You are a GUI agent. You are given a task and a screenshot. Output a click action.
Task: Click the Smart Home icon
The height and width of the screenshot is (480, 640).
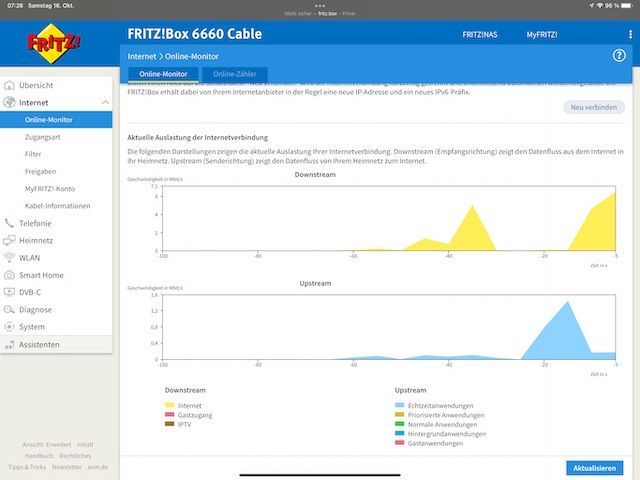[x=9, y=275]
